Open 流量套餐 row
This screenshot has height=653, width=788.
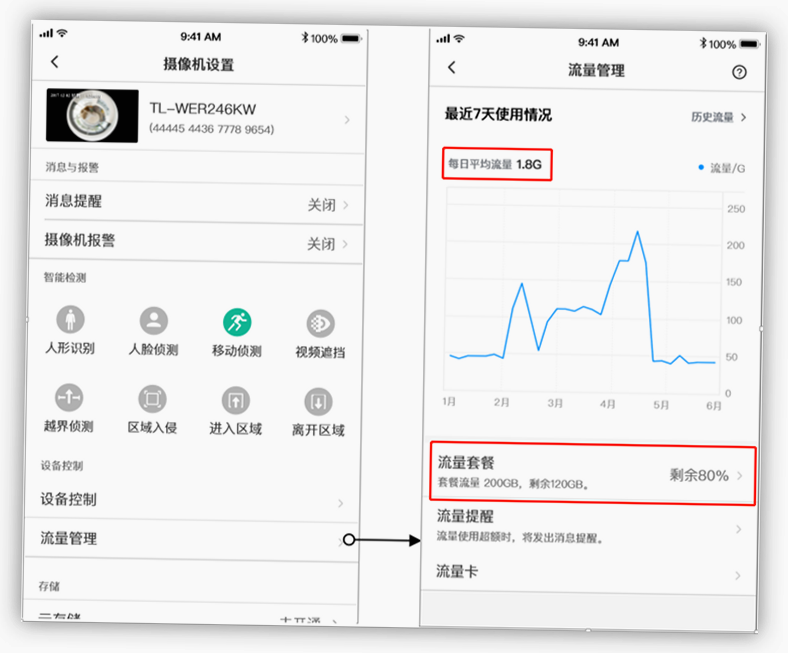tap(593, 473)
